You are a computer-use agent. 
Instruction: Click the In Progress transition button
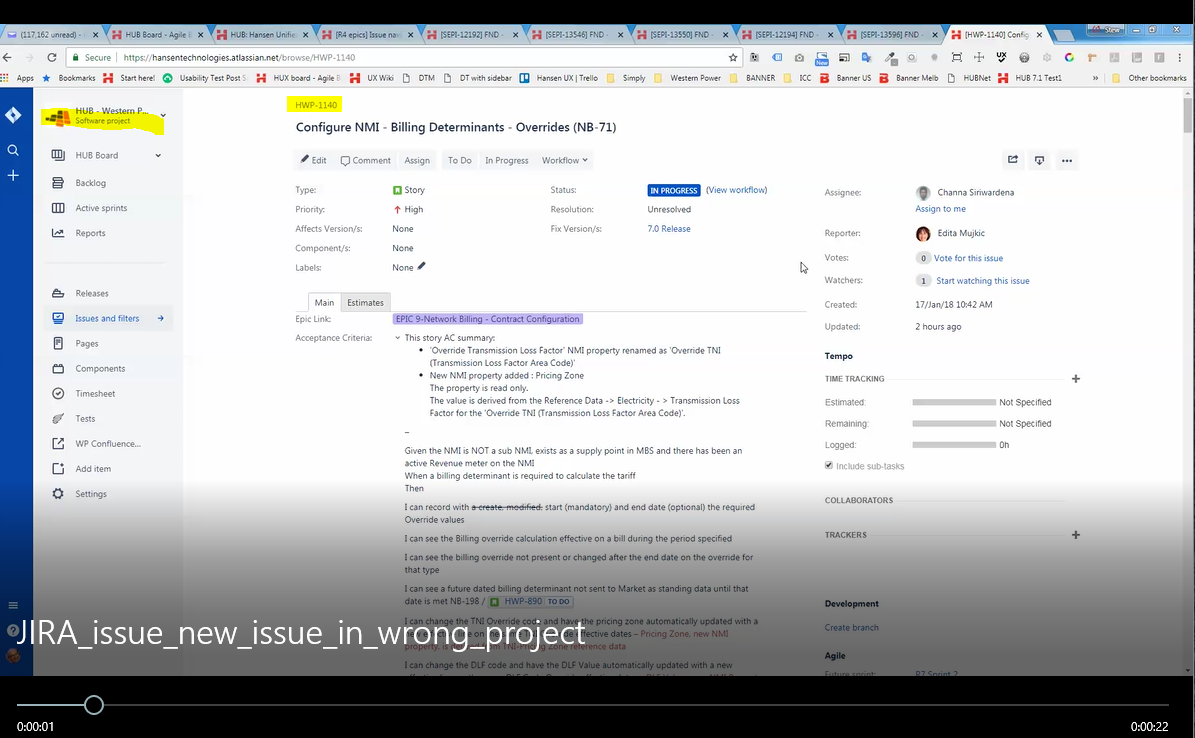pyautogui.click(x=507, y=160)
